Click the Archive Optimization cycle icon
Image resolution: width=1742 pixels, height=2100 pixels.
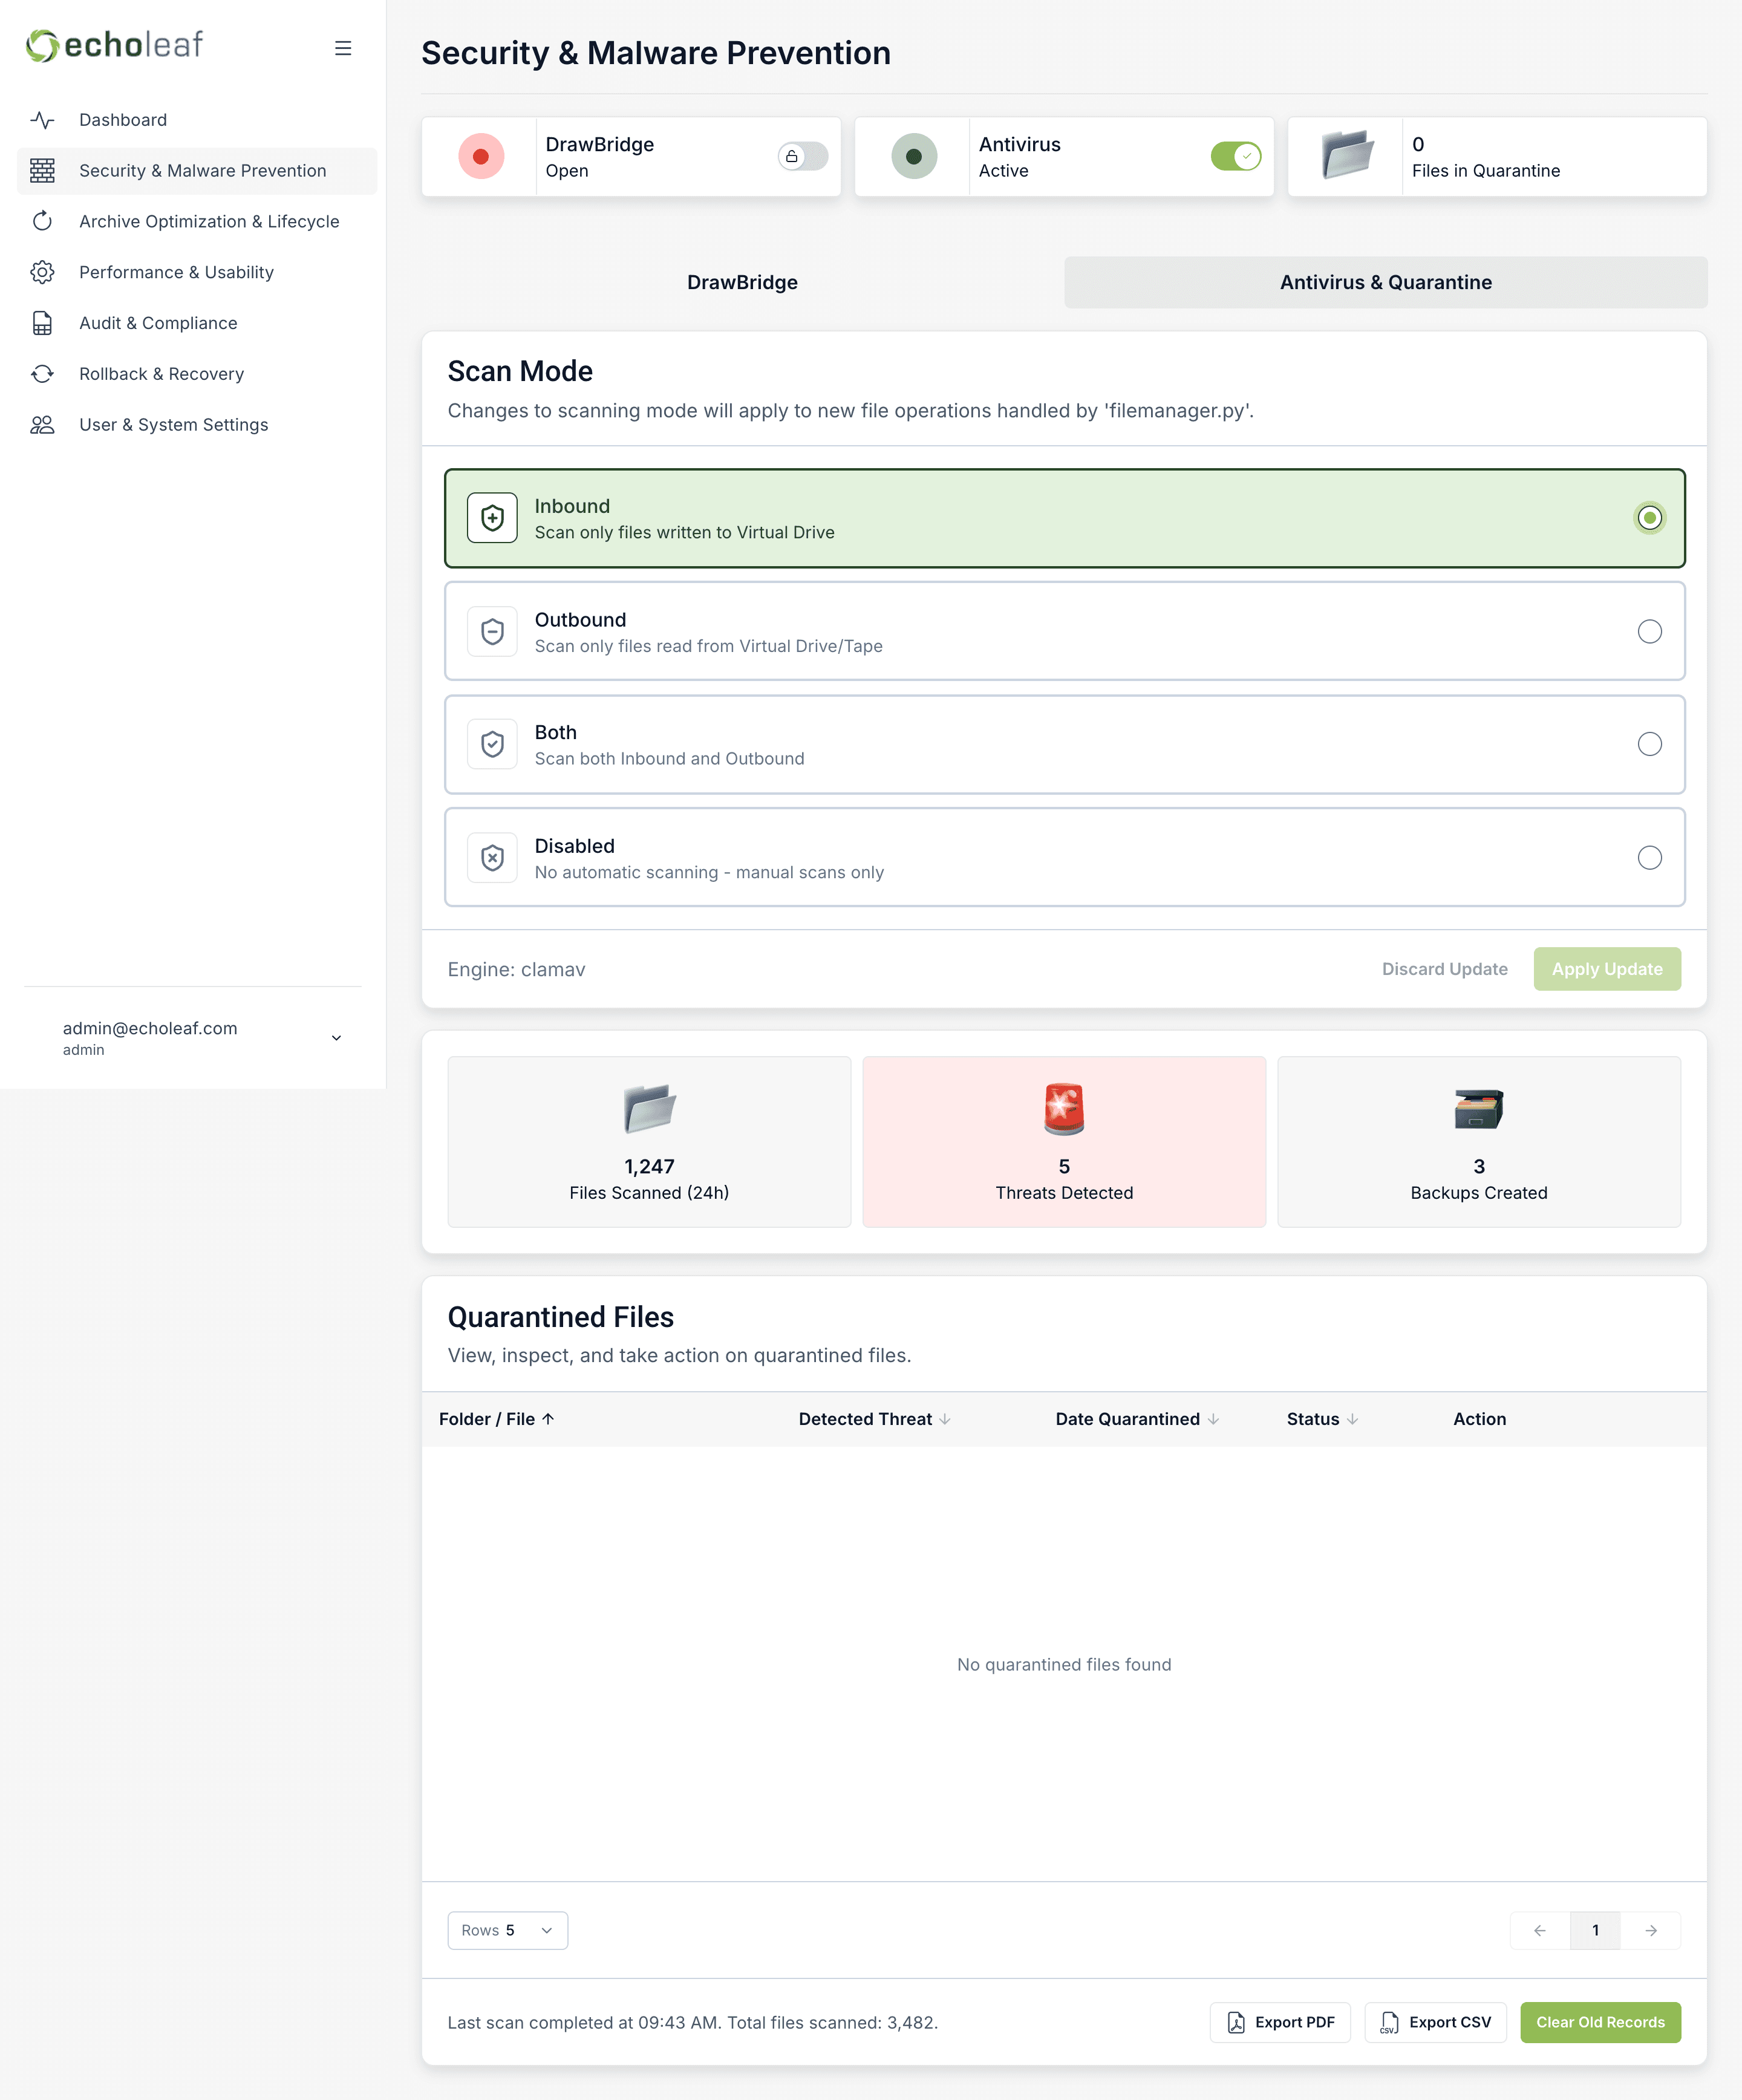coord(42,221)
